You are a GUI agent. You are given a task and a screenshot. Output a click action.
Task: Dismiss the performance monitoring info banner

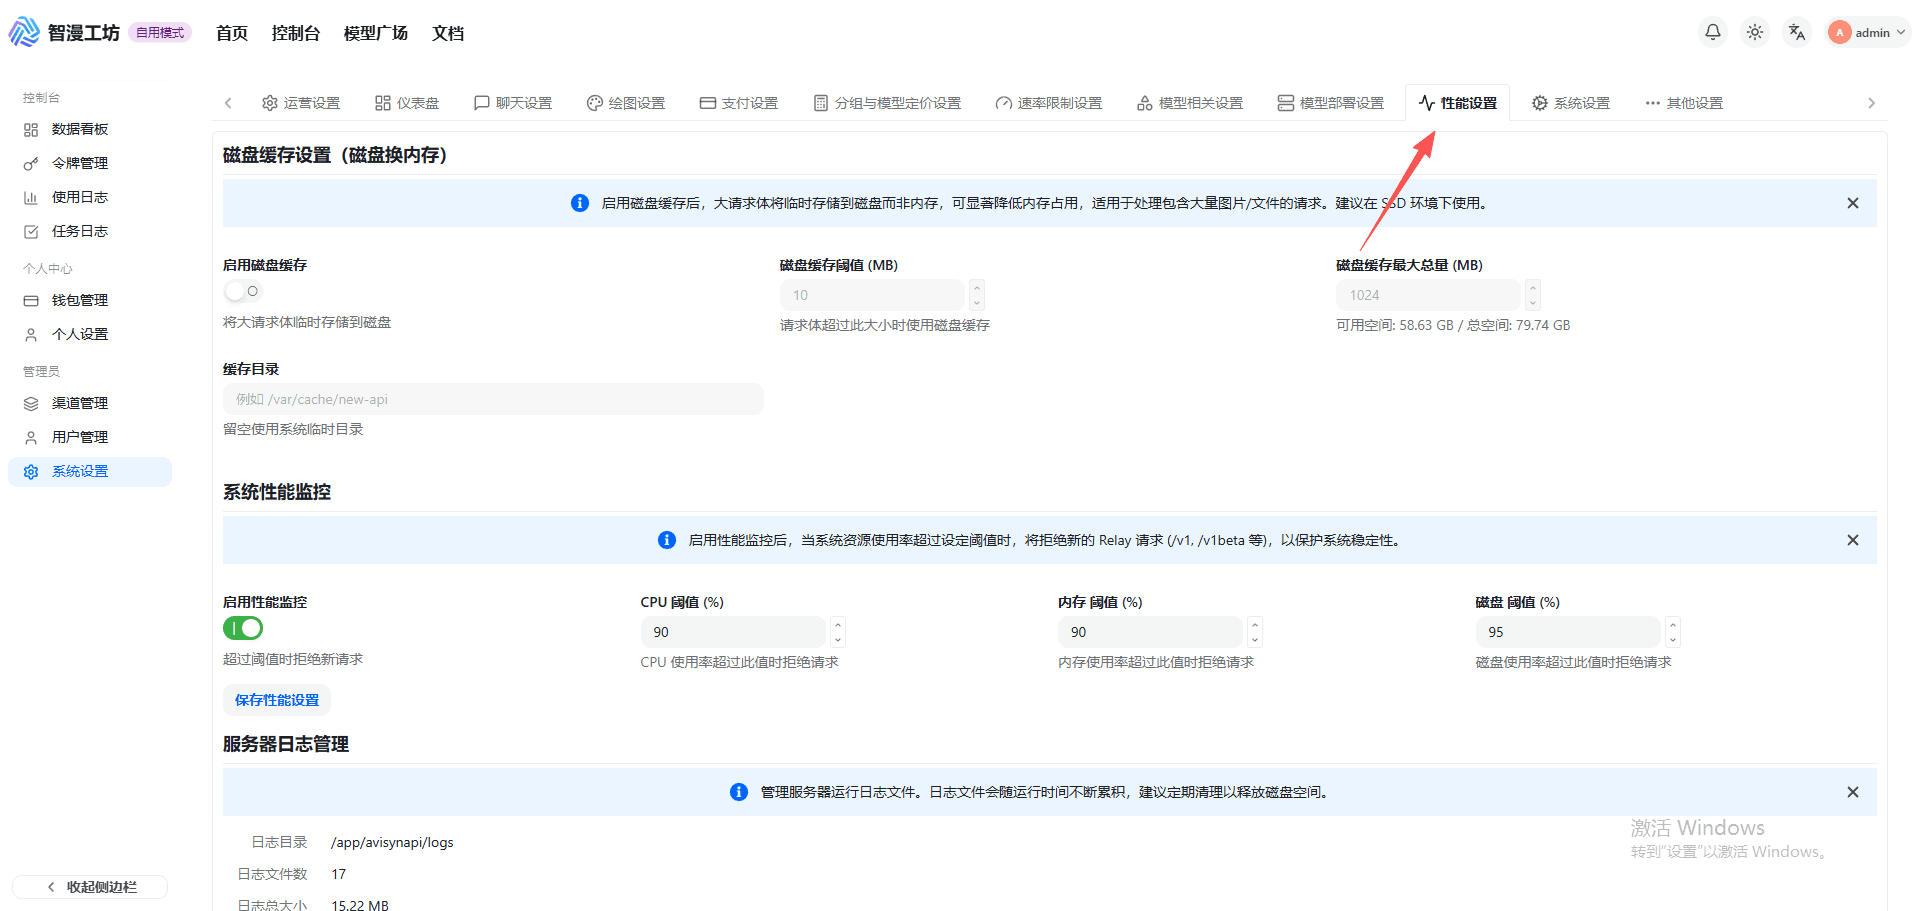pyautogui.click(x=1853, y=540)
